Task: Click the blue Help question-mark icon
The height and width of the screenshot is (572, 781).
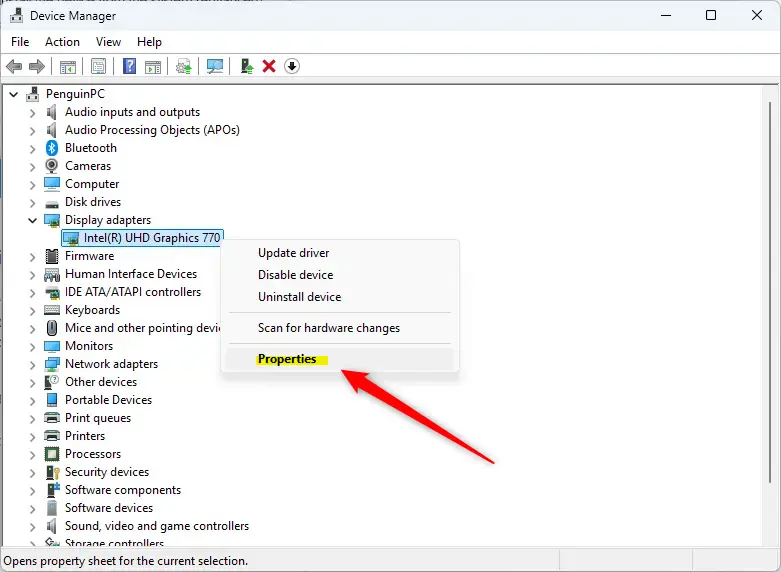Action: pyautogui.click(x=130, y=66)
